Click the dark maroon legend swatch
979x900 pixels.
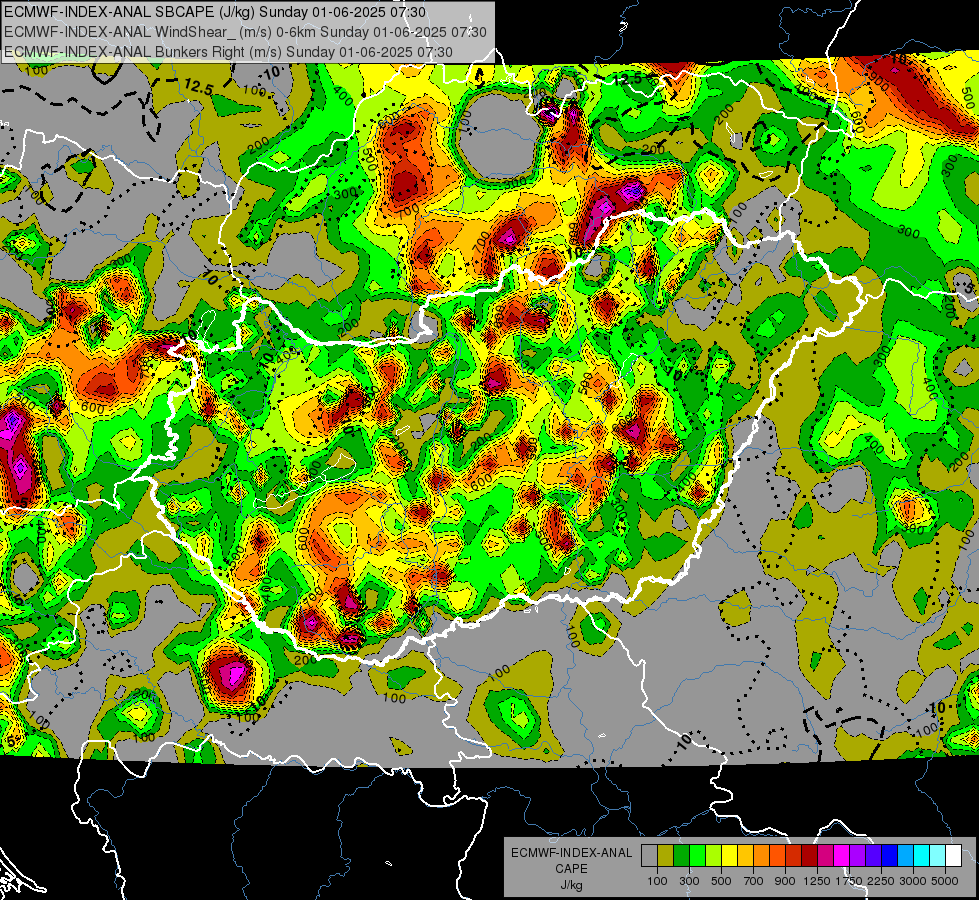coord(809,856)
